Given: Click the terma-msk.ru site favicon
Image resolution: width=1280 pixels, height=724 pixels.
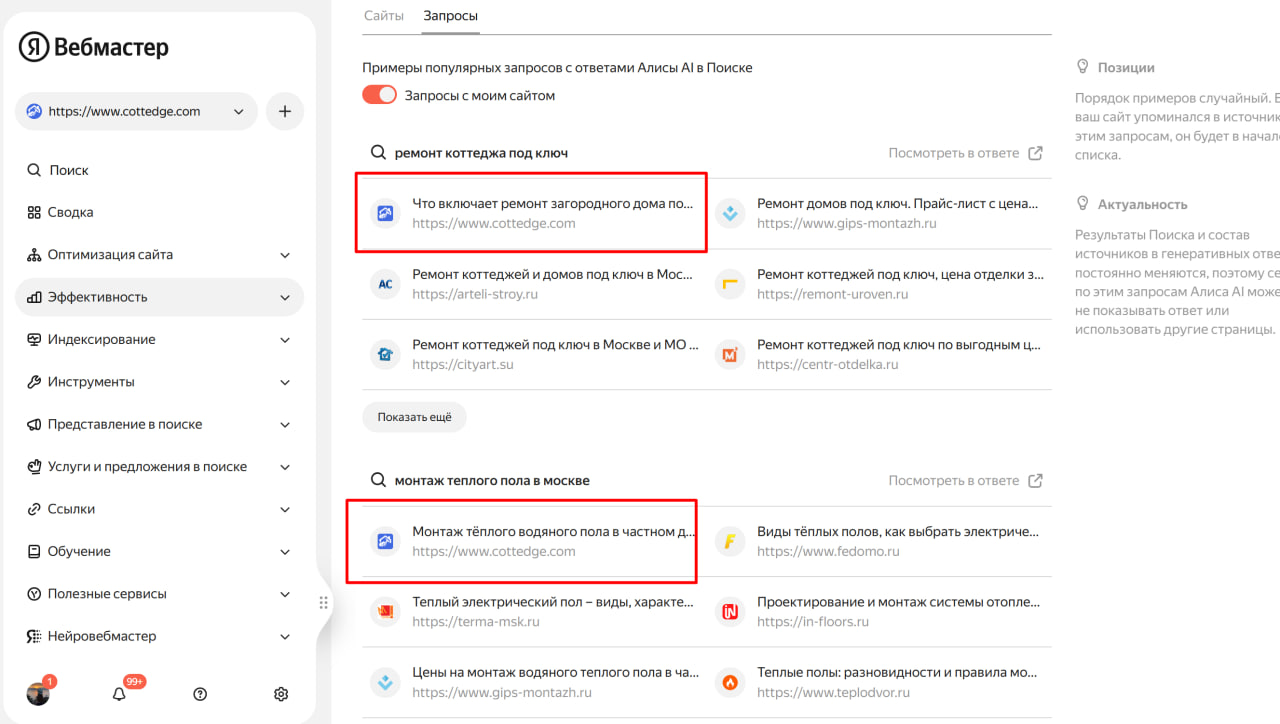Looking at the screenshot, I should coord(385,612).
